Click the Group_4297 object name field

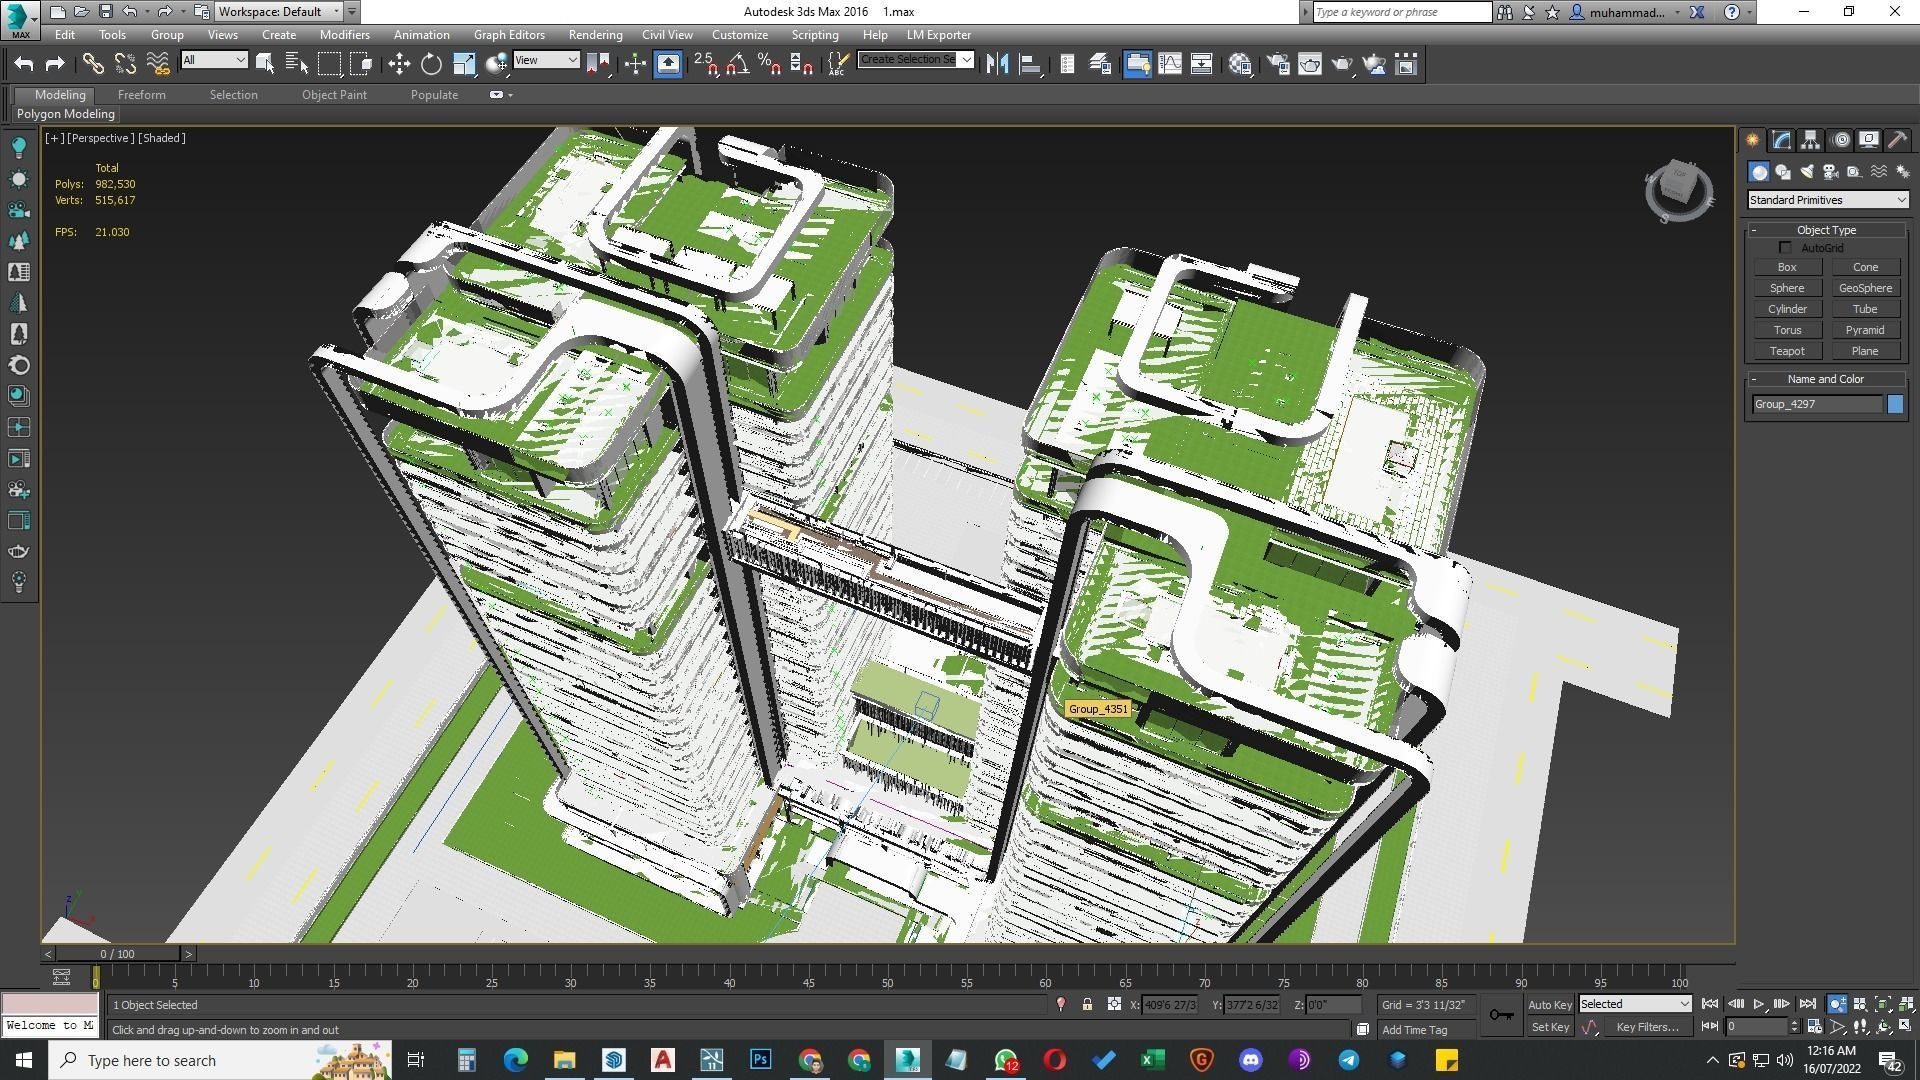pos(1816,404)
